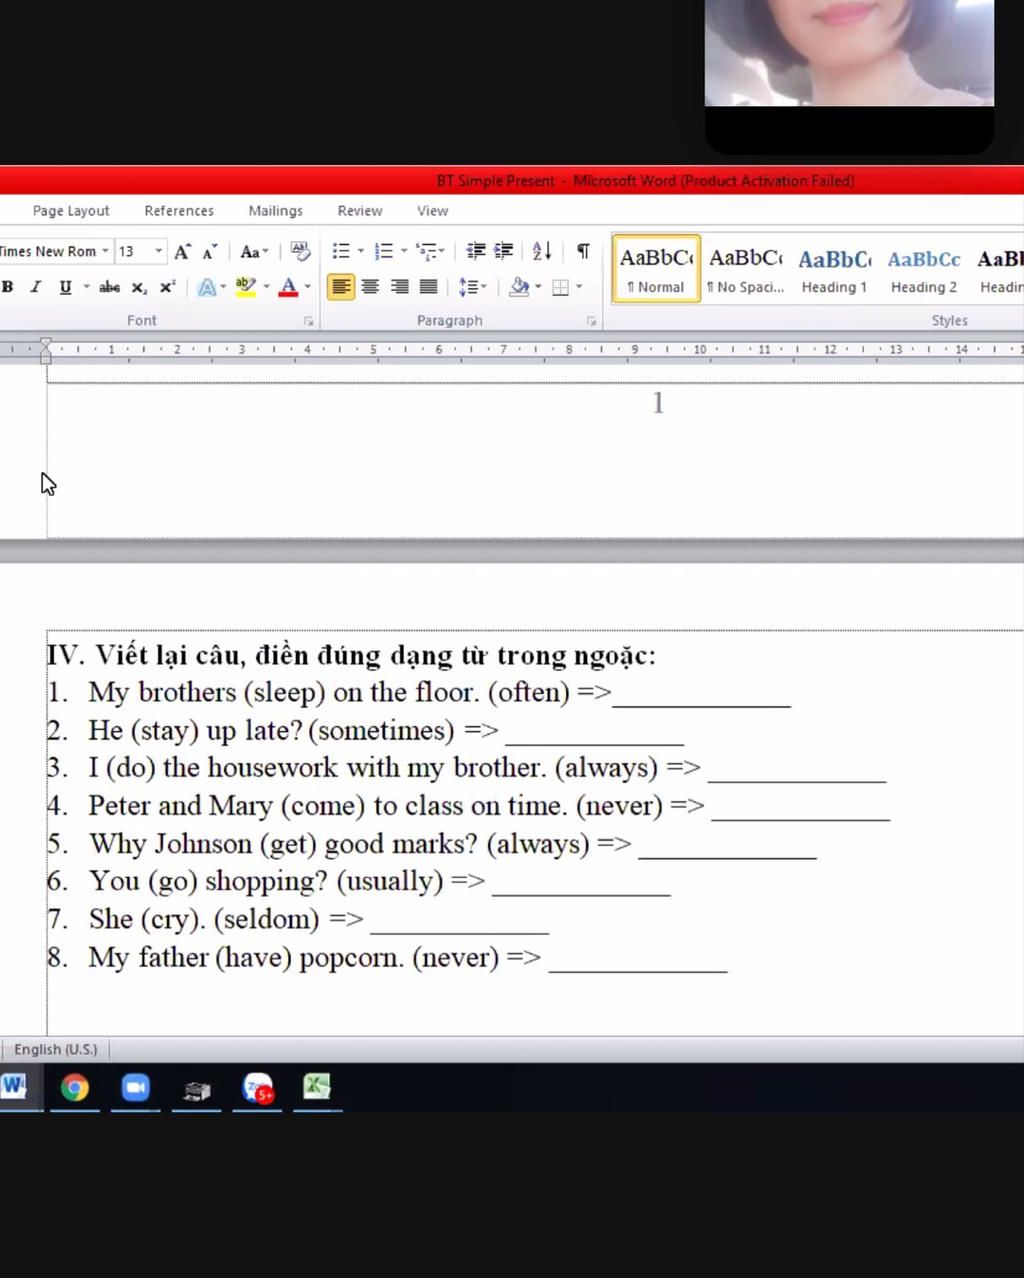
Task: Apply strikethrough to text
Action: (x=109, y=287)
